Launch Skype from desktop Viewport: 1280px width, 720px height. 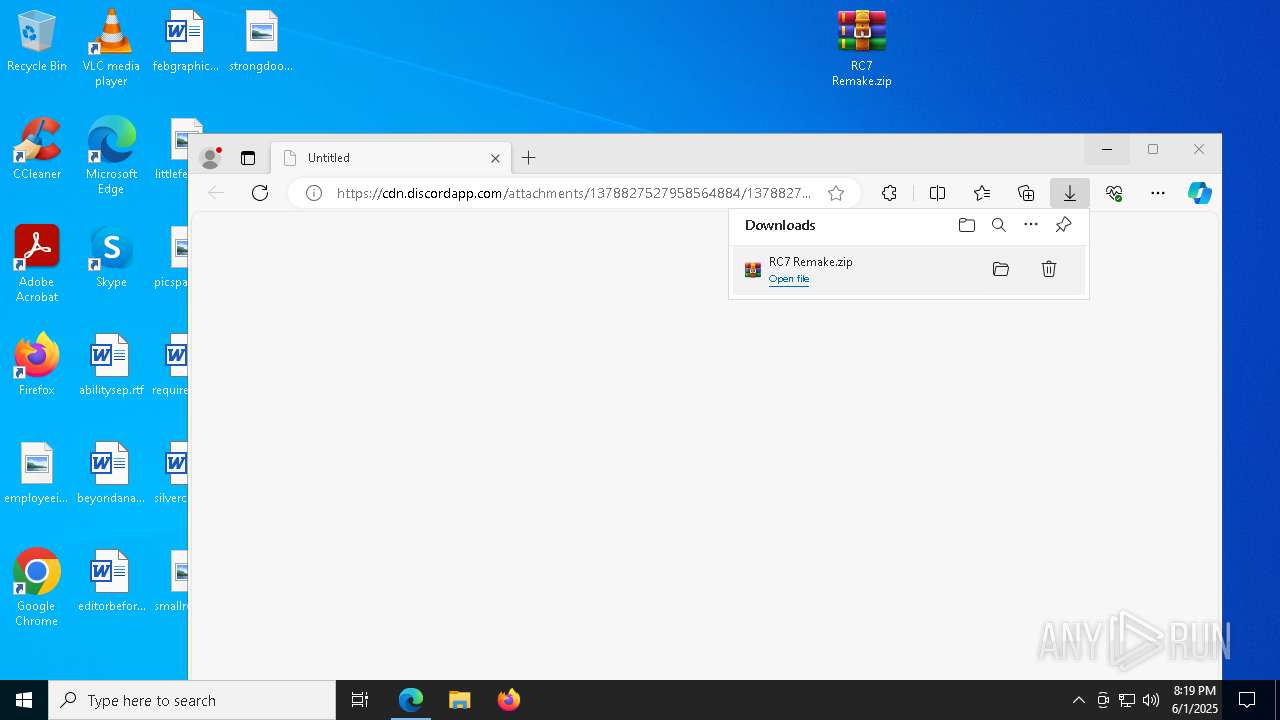[111, 258]
